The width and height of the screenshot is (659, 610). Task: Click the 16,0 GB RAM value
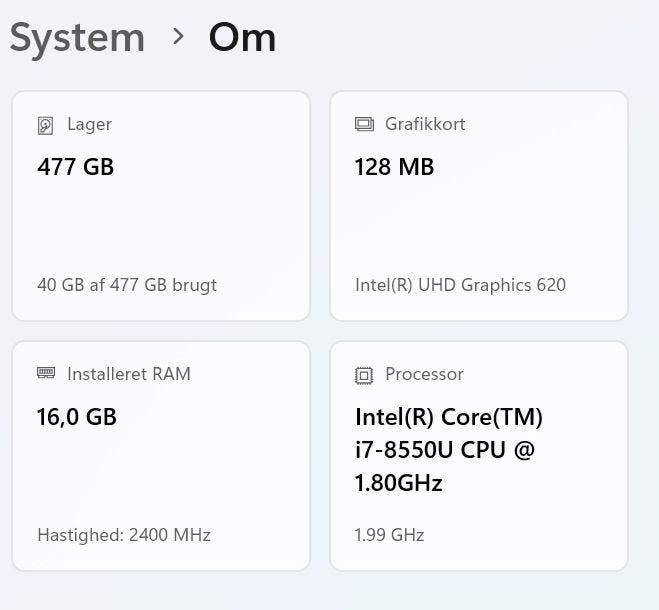point(77,417)
